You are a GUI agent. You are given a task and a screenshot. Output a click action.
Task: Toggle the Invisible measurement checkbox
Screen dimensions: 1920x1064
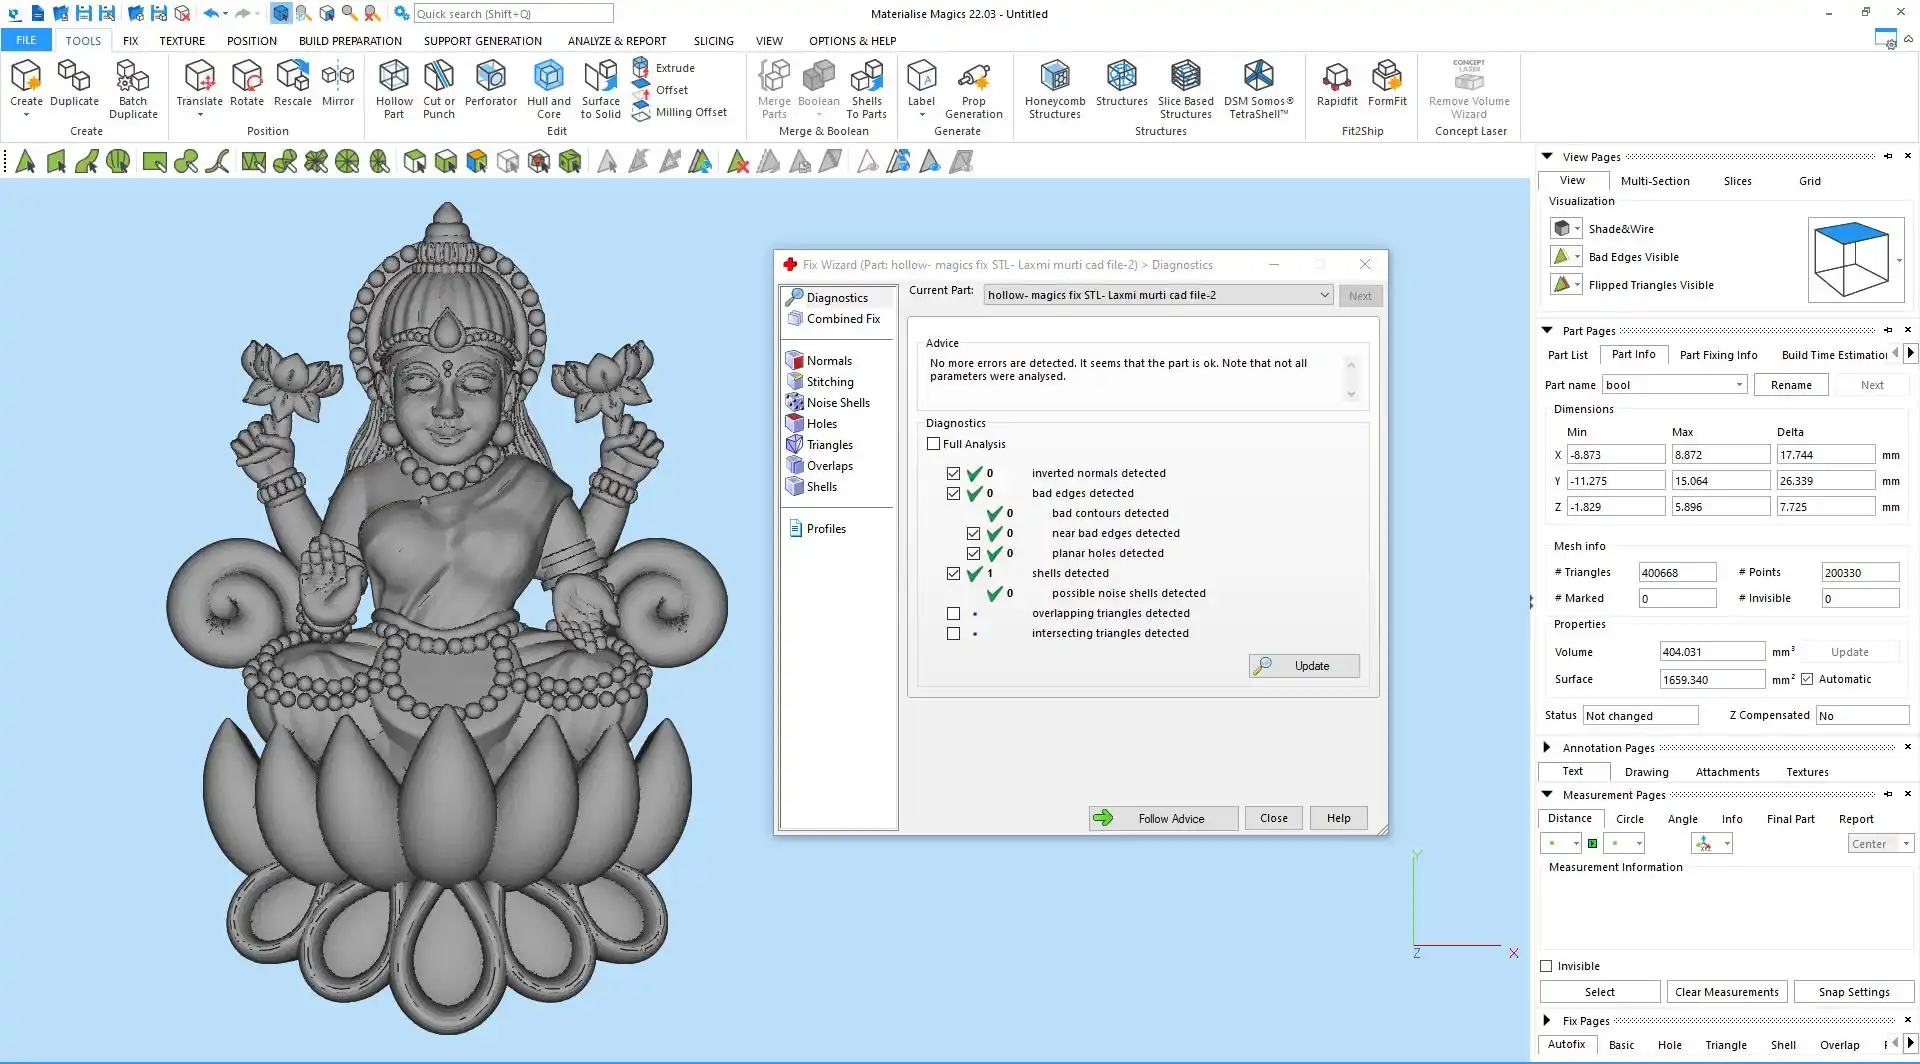point(1547,966)
